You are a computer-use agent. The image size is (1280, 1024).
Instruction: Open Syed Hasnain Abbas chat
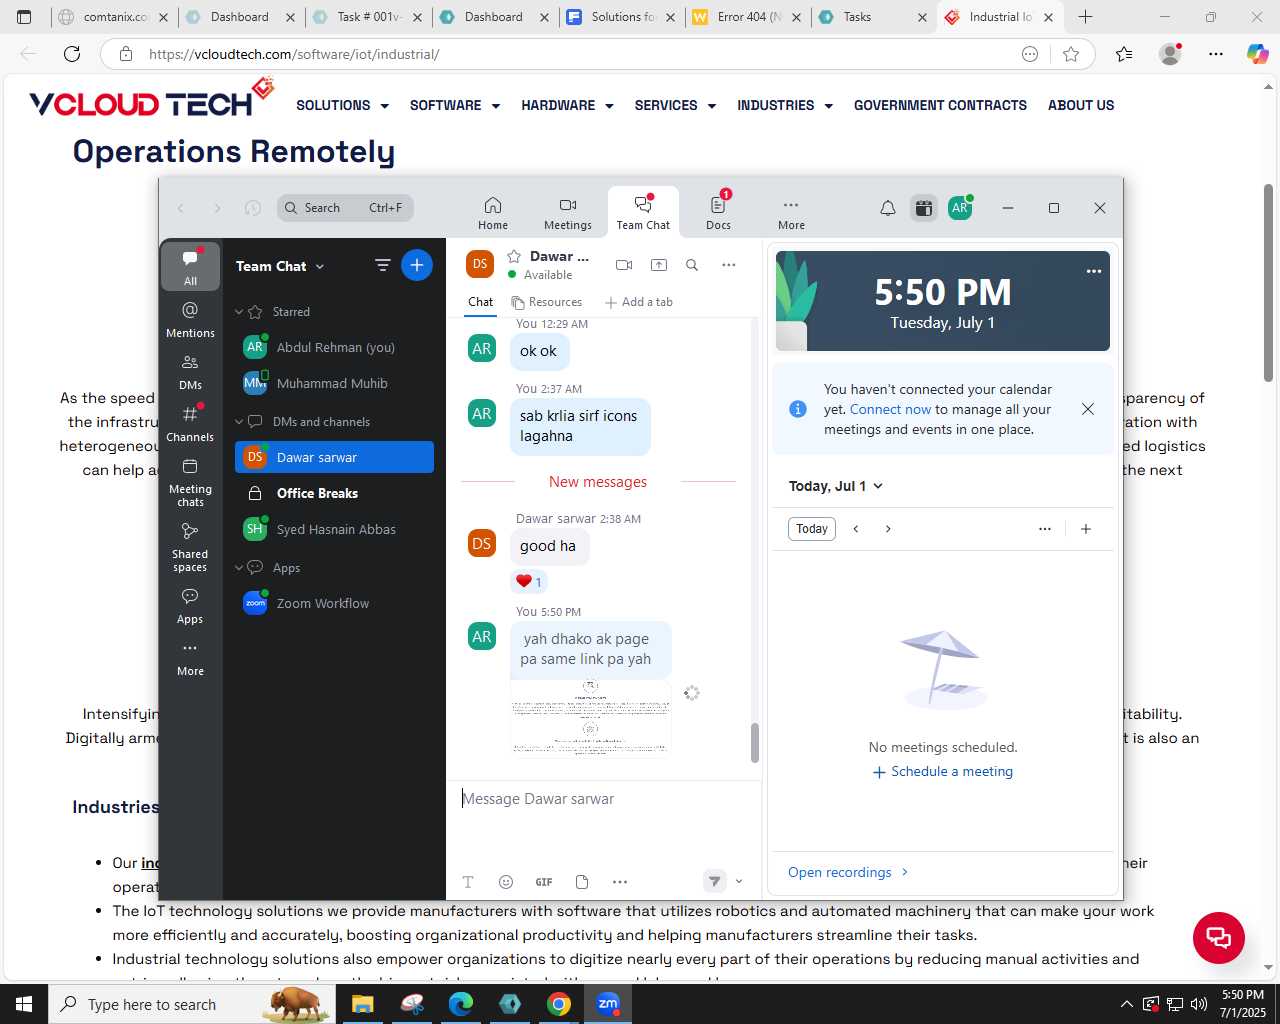pos(334,529)
